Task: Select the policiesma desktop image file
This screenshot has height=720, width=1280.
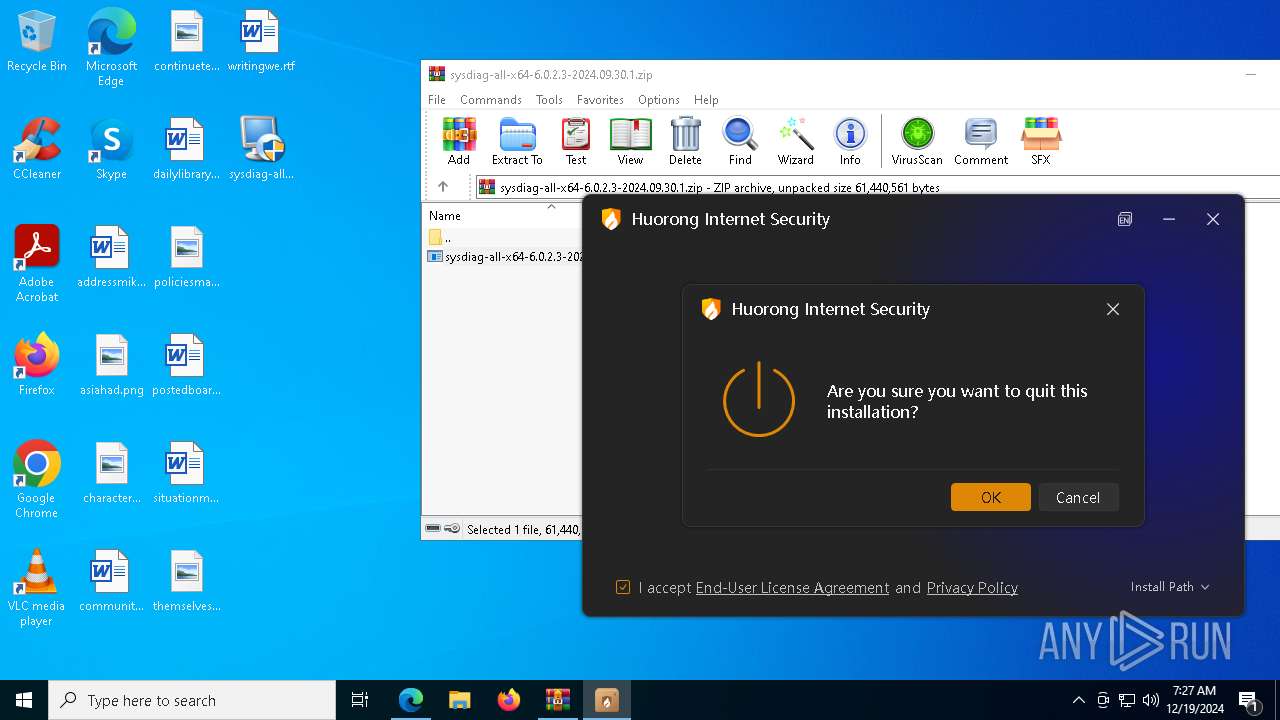Action: [x=186, y=256]
